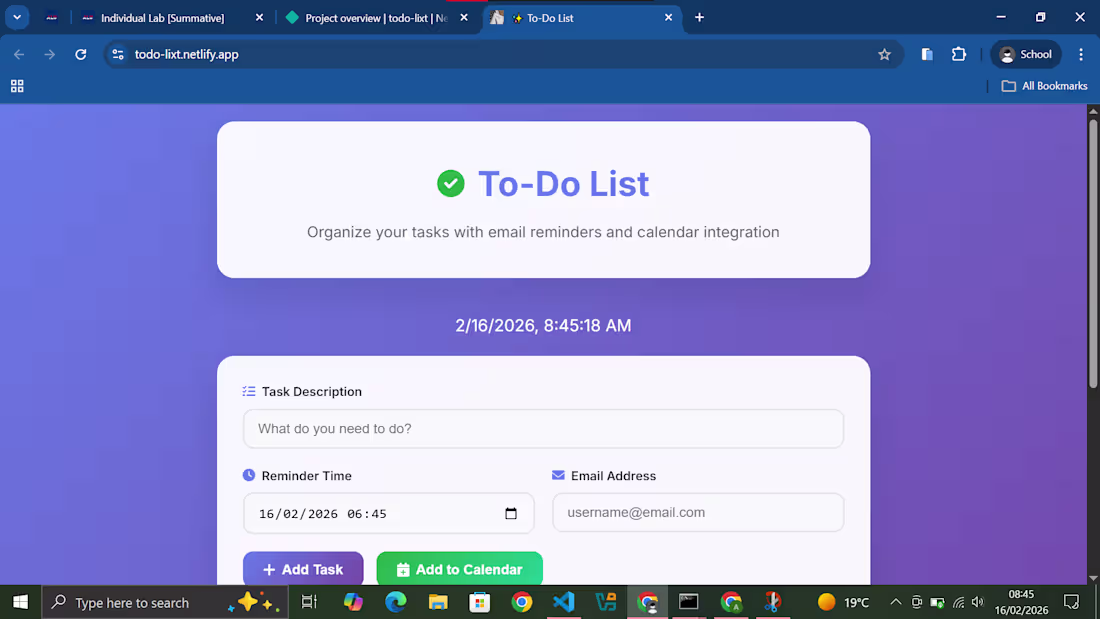Open network settings in the system tray
1100x619 pixels.
pyautogui.click(x=958, y=602)
